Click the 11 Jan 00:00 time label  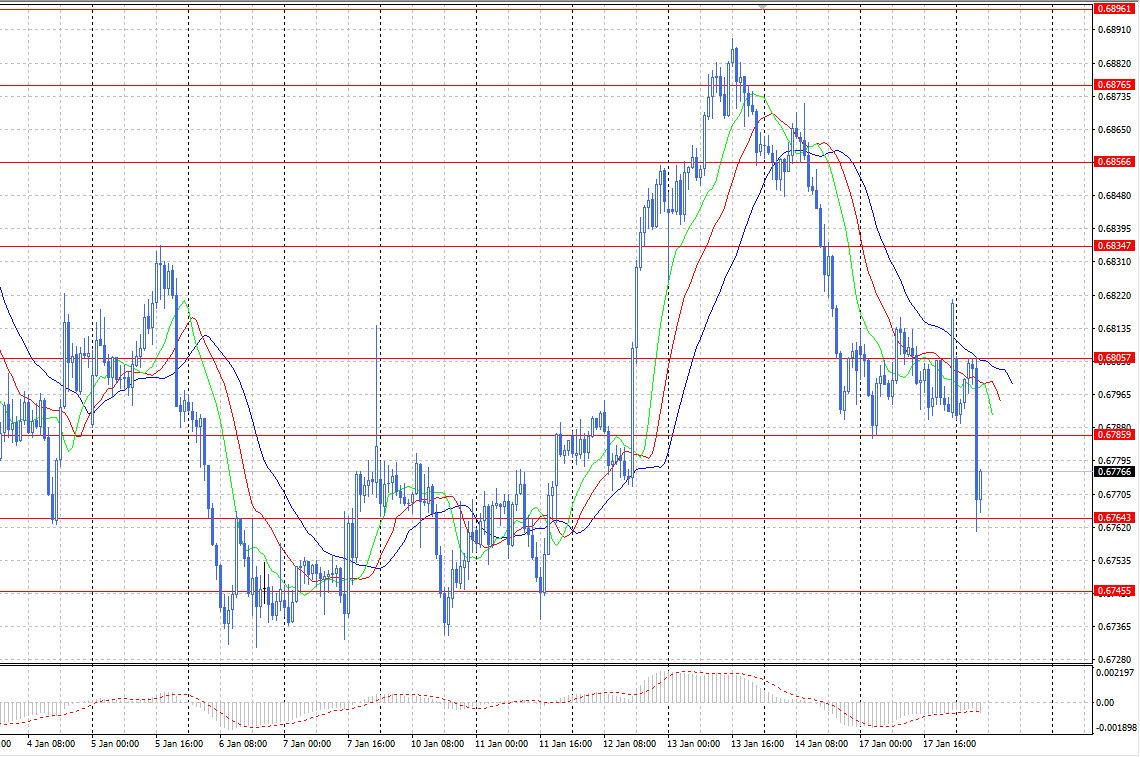click(502, 744)
